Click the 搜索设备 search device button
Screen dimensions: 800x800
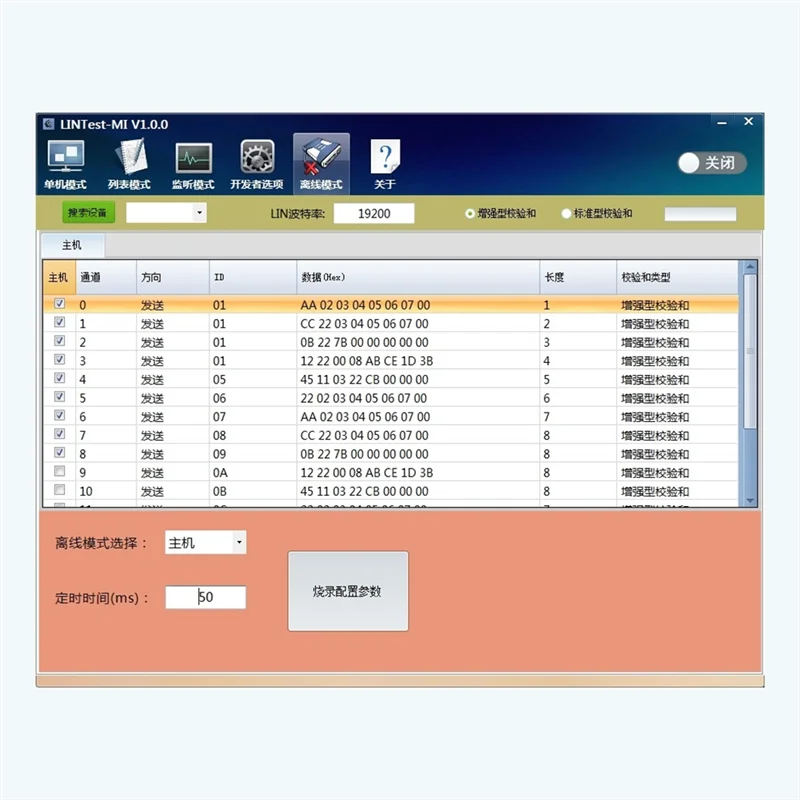[88, 213]
